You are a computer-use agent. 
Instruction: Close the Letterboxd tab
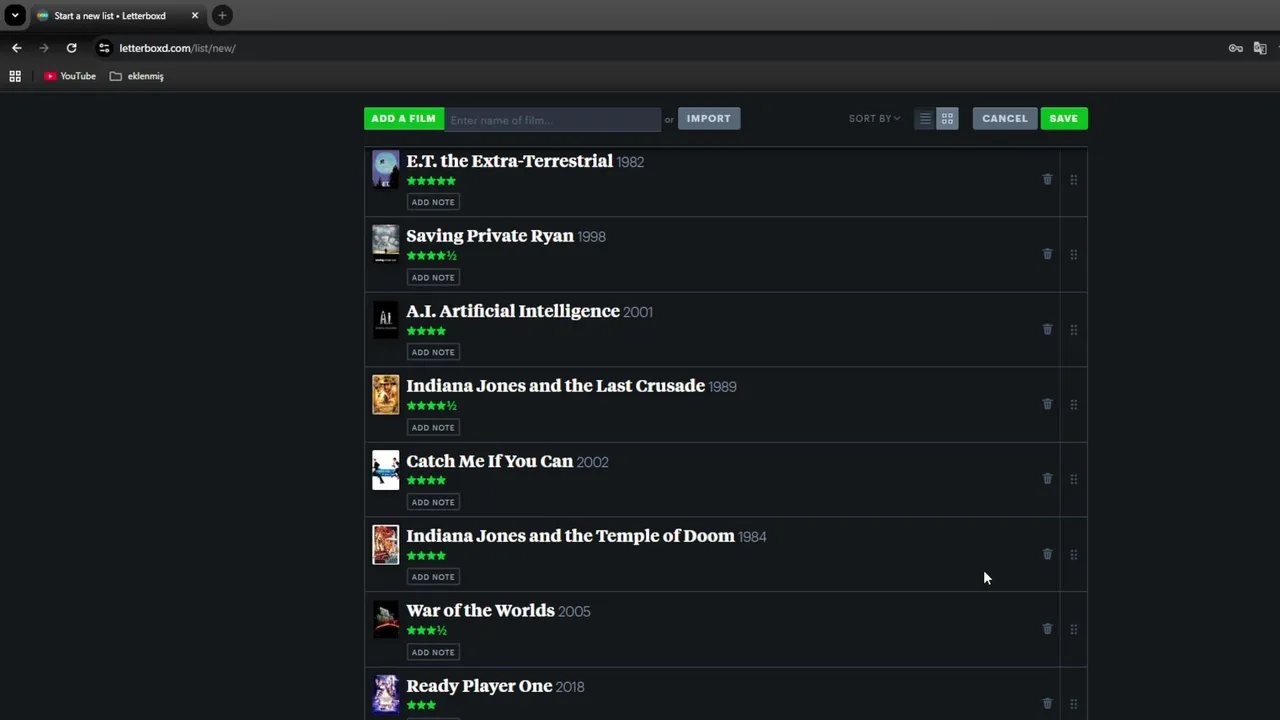pyautogui.click(x=195, y=16)
